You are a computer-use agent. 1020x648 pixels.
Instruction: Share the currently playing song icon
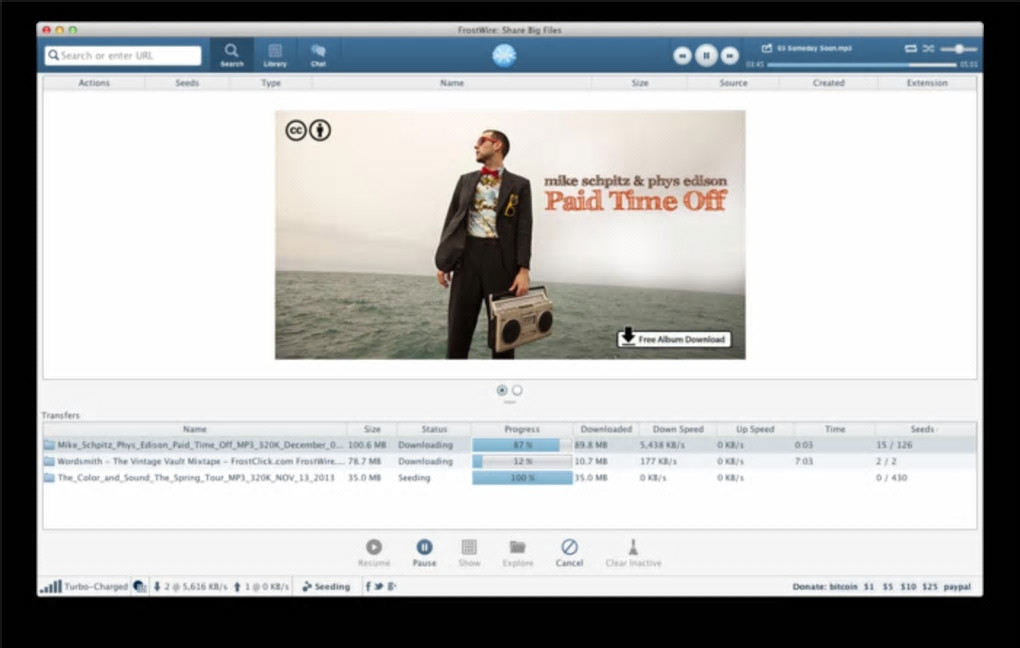tap(767, 48)
